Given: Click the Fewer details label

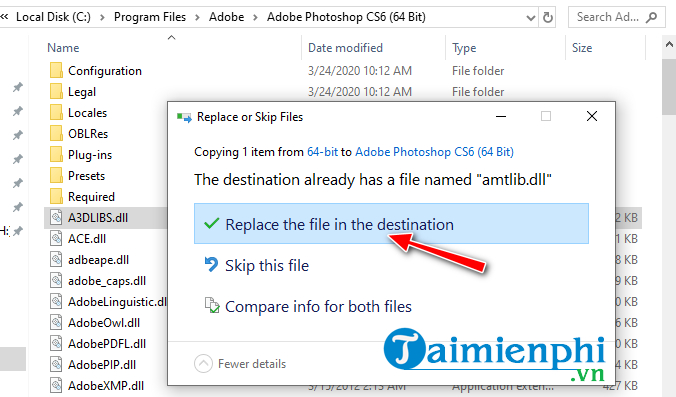Looking at the screenshot, I should [252, 364].
